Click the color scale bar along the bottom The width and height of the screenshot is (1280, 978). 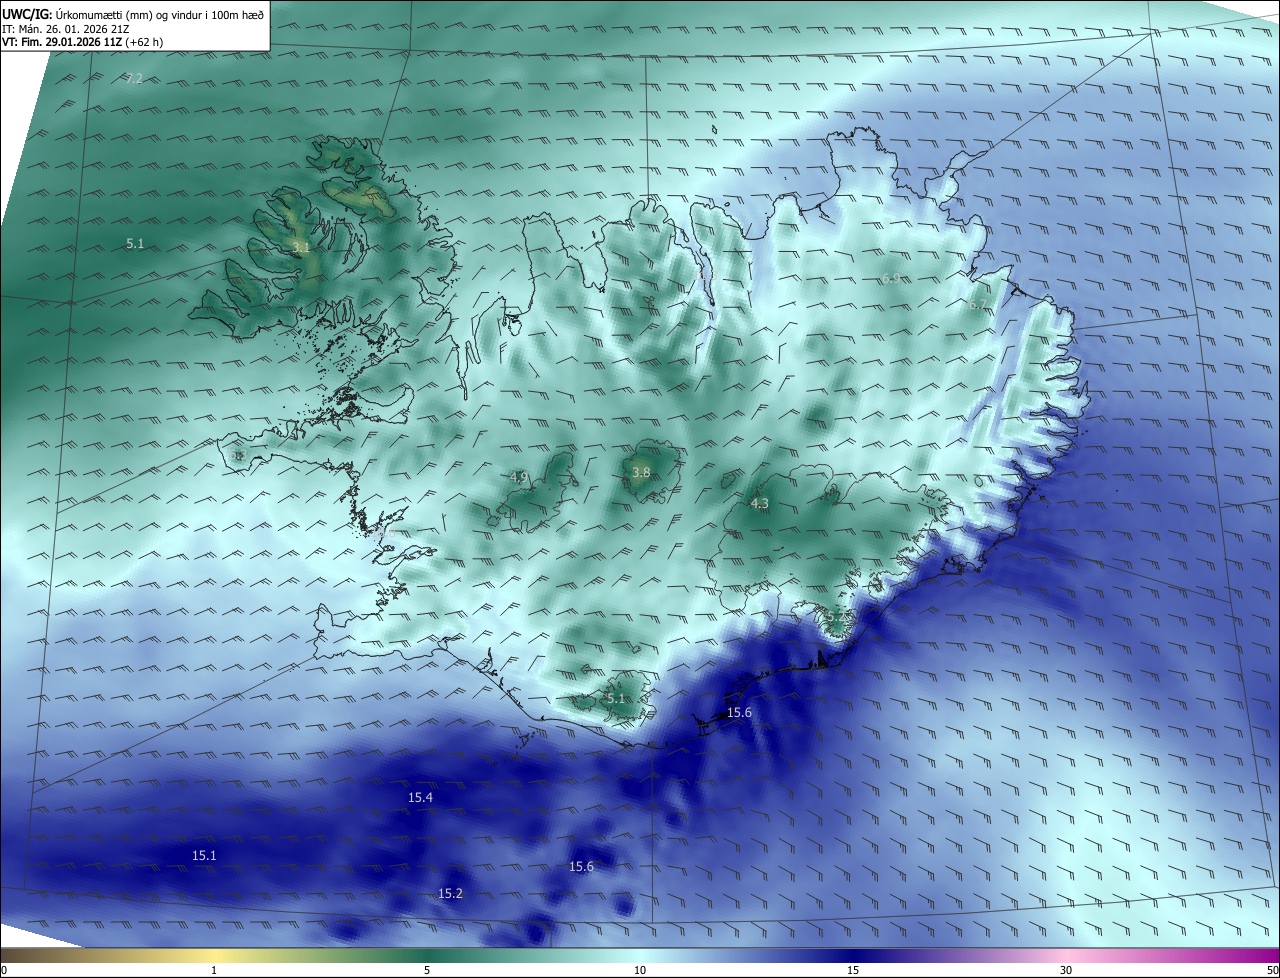click(x=640, y=955)
